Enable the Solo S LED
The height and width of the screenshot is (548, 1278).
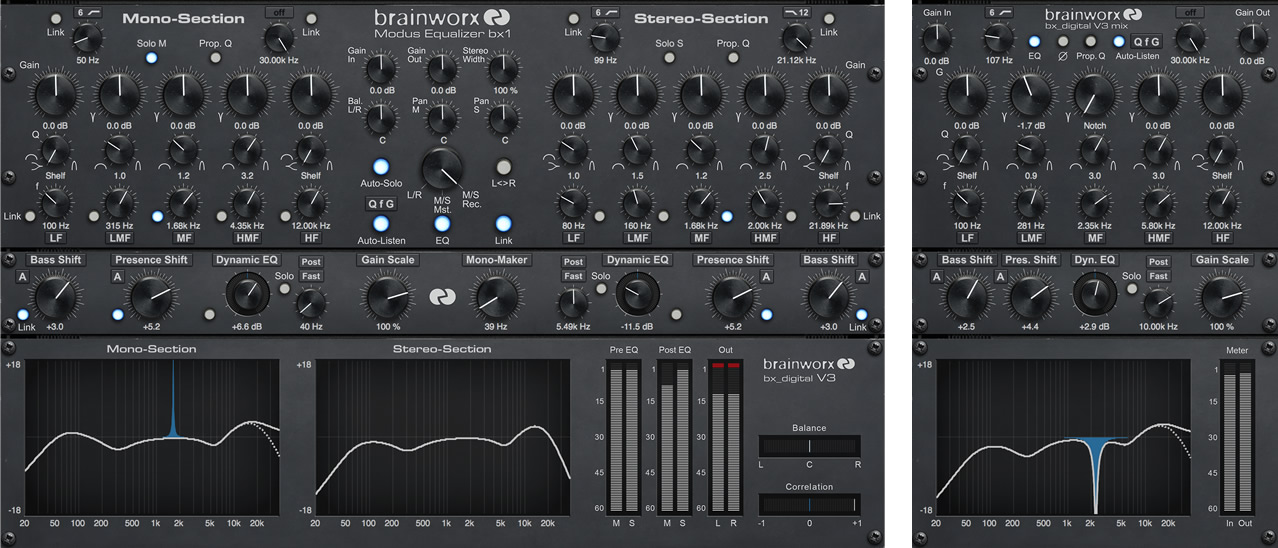[668, 58]
